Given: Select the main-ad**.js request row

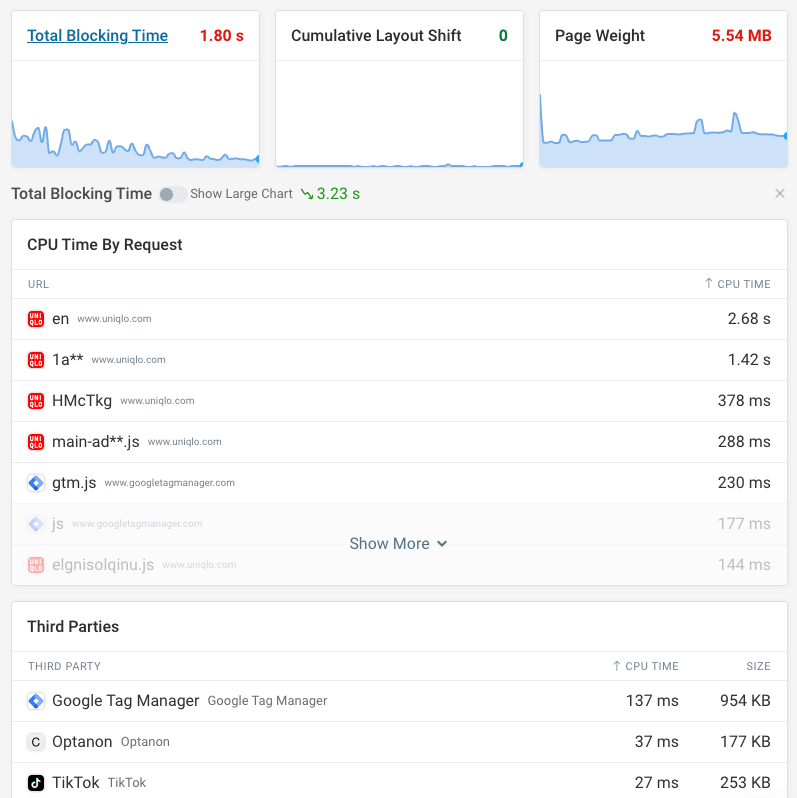Looking at the screenshot, I should point(400,442).
